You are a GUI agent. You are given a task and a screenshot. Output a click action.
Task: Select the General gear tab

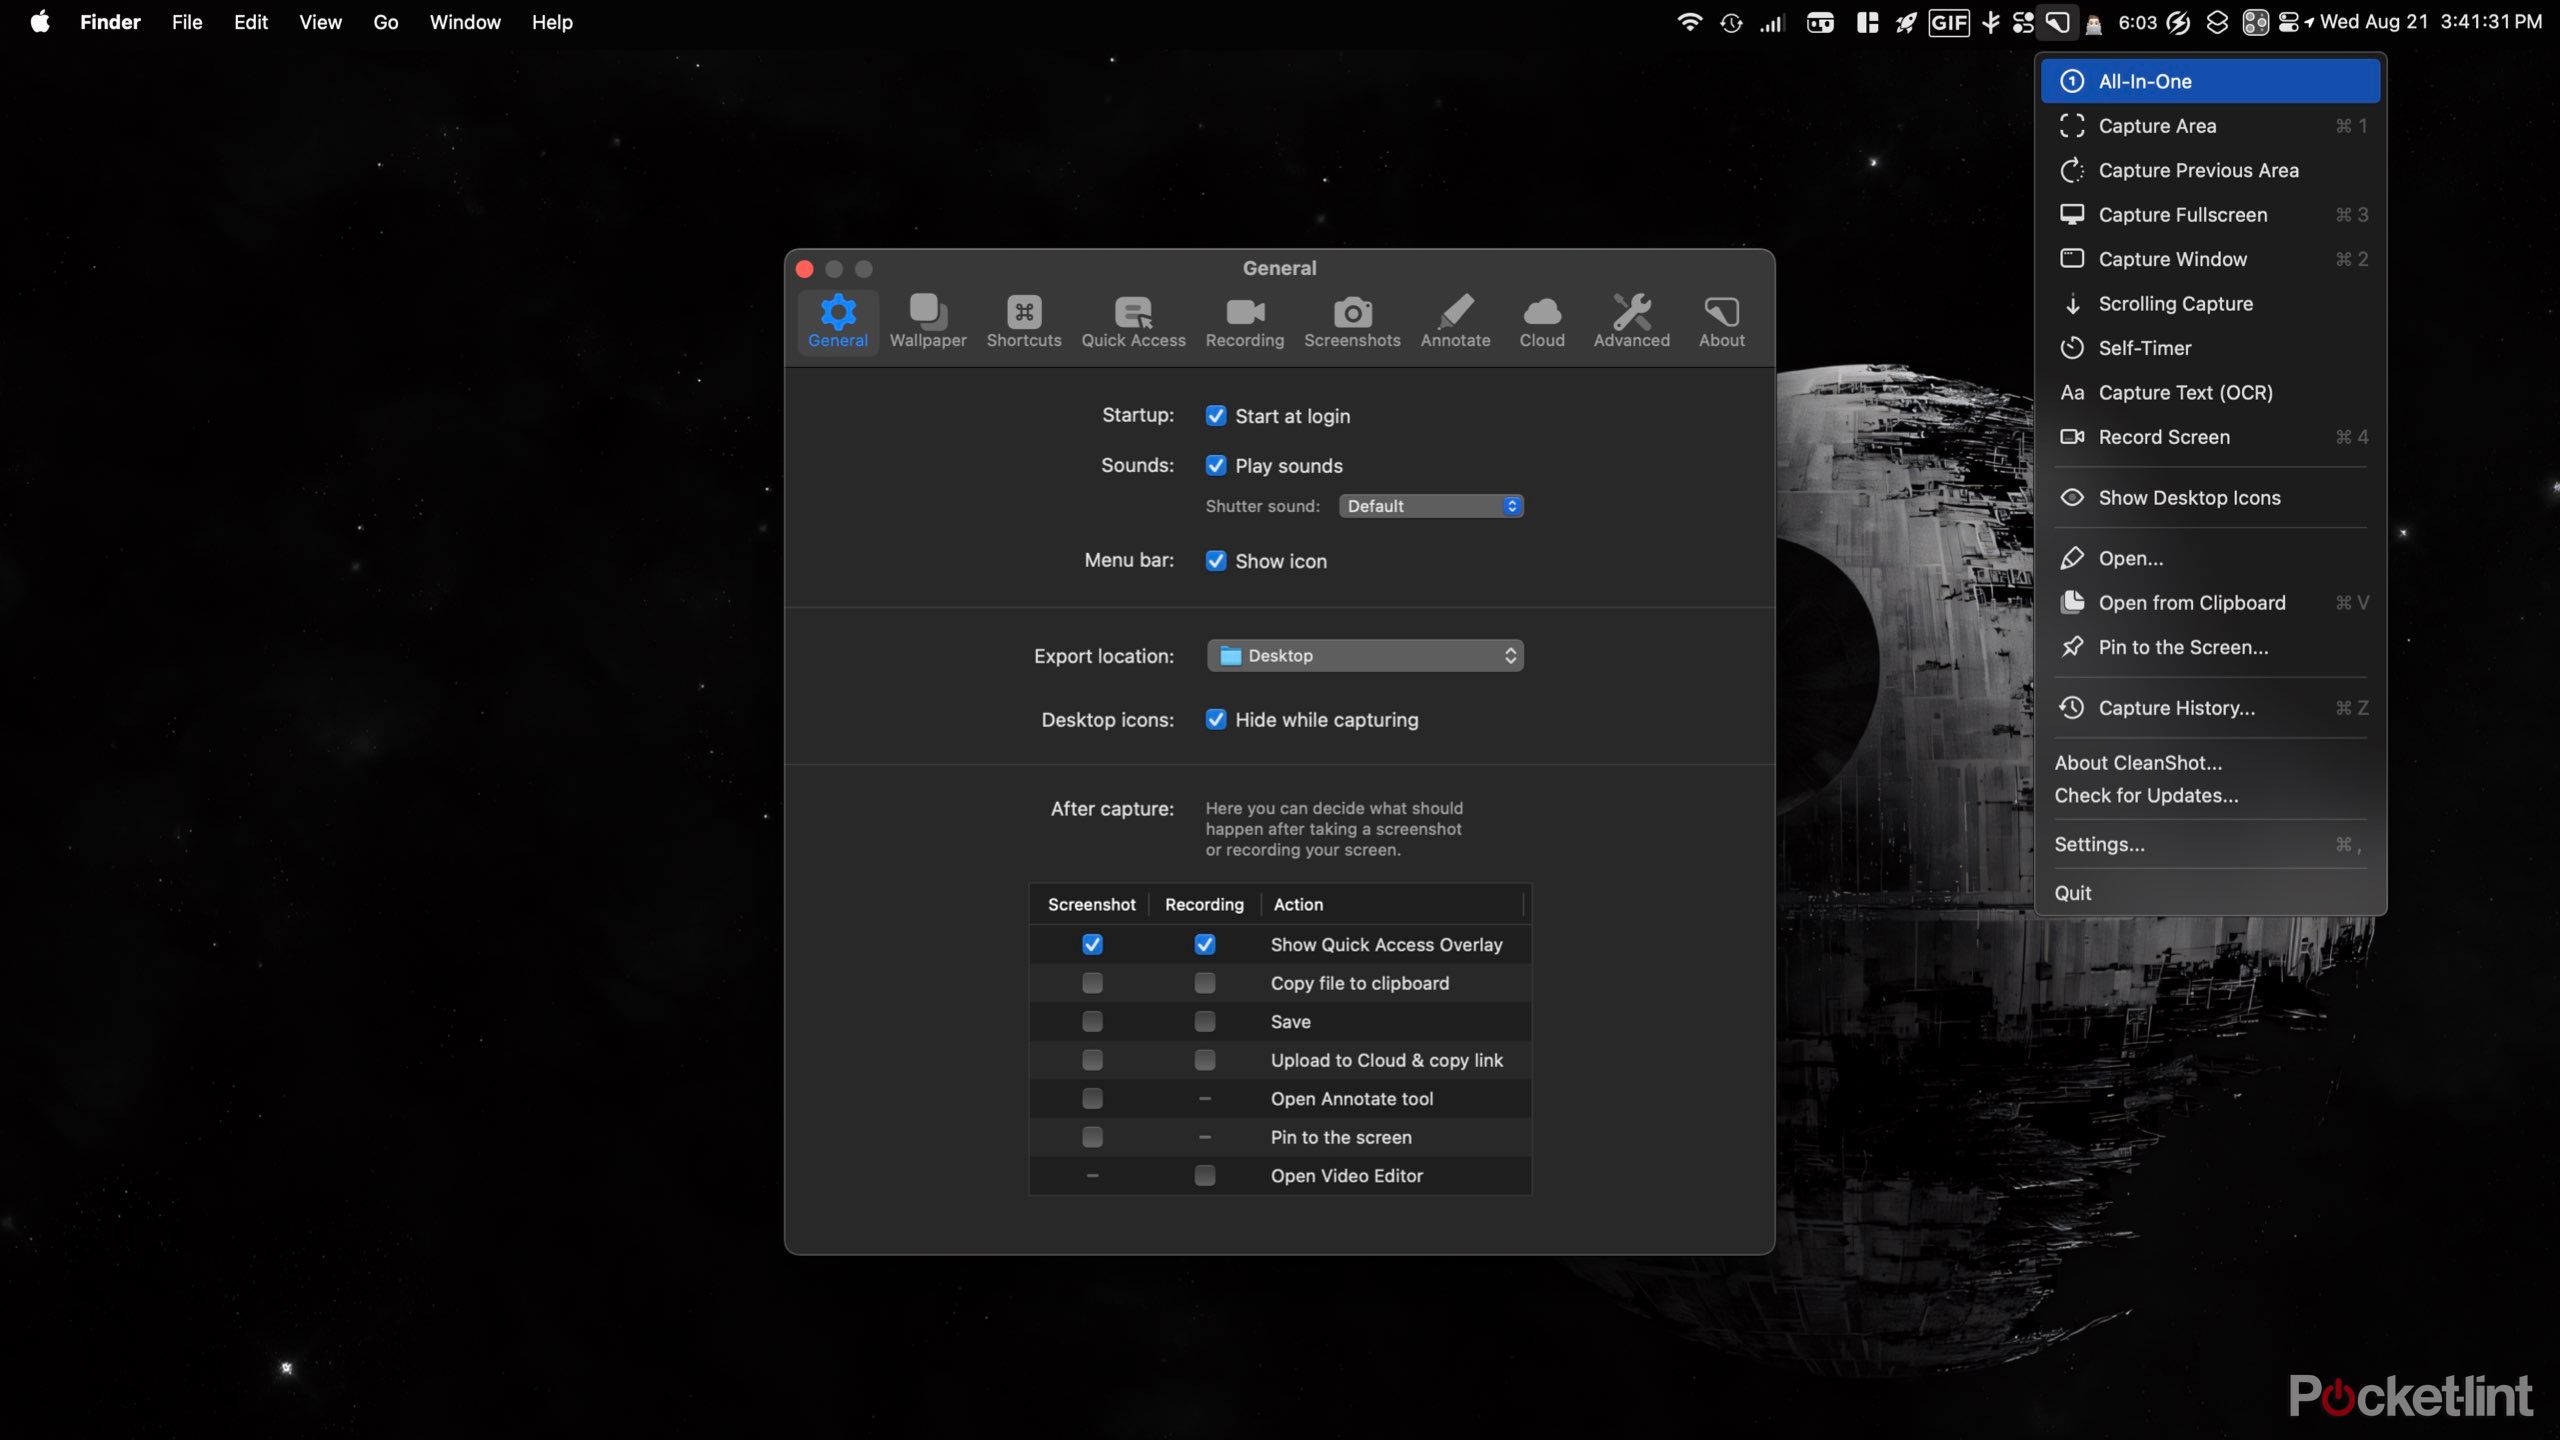[x=838, y=321]
